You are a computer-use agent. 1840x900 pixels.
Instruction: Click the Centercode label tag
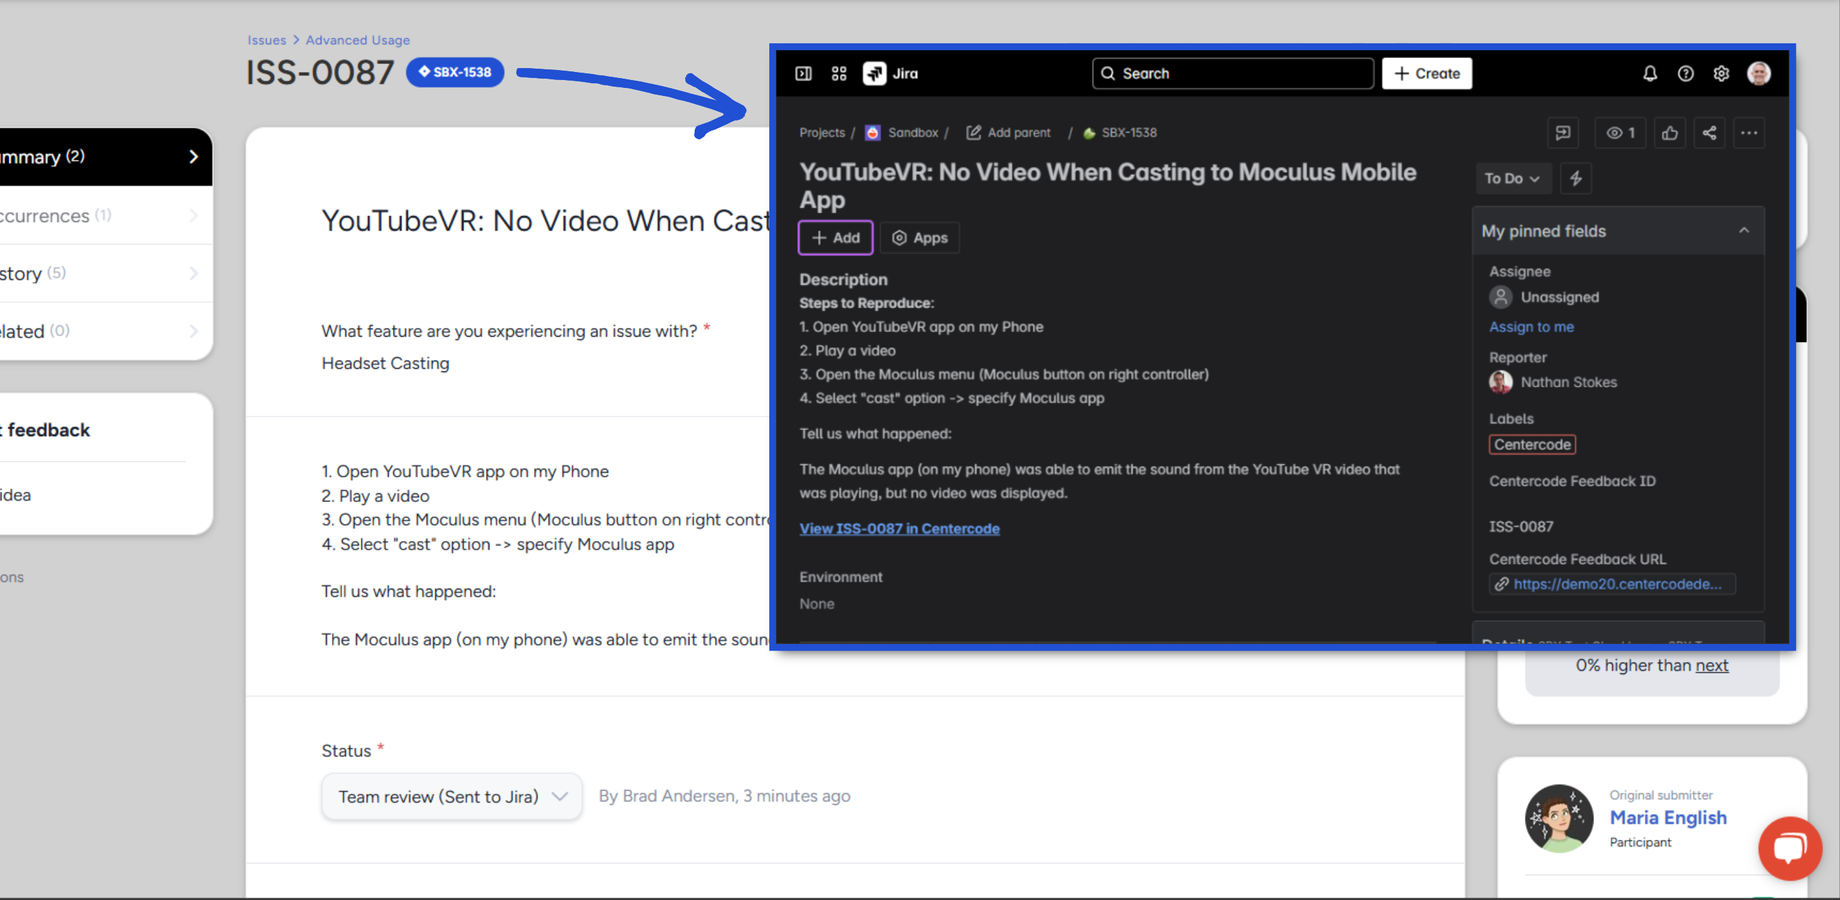[1532, 444]
